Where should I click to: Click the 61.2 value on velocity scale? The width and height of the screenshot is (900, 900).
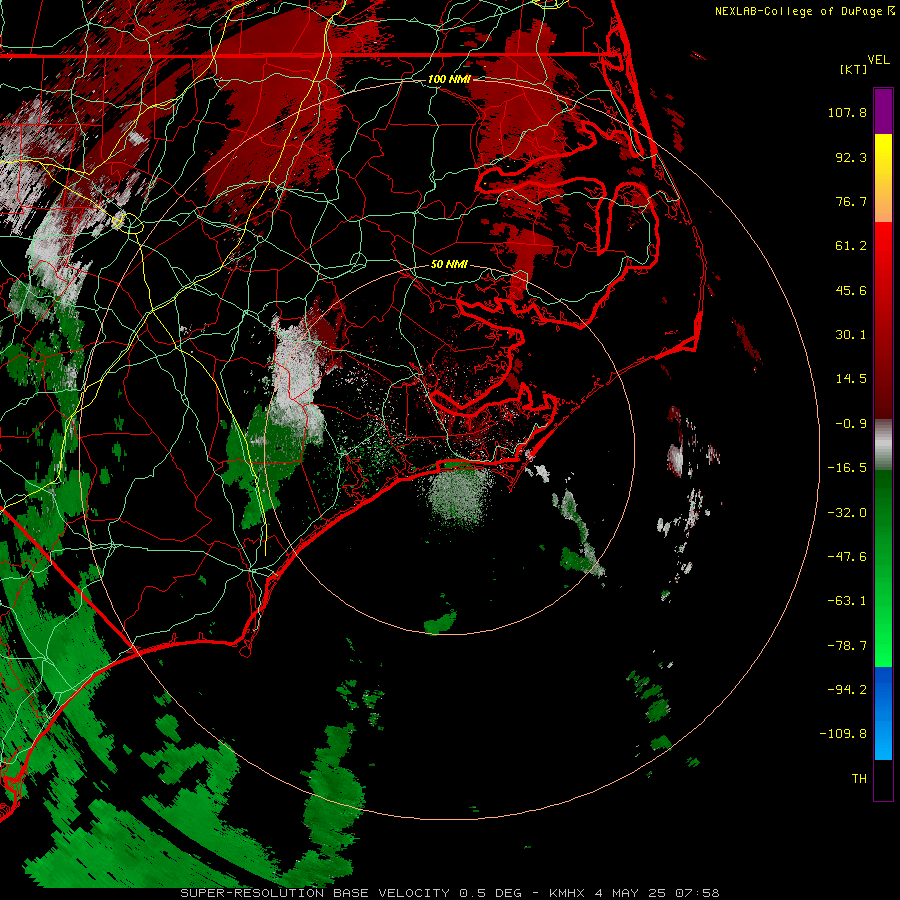pos(851,246)
